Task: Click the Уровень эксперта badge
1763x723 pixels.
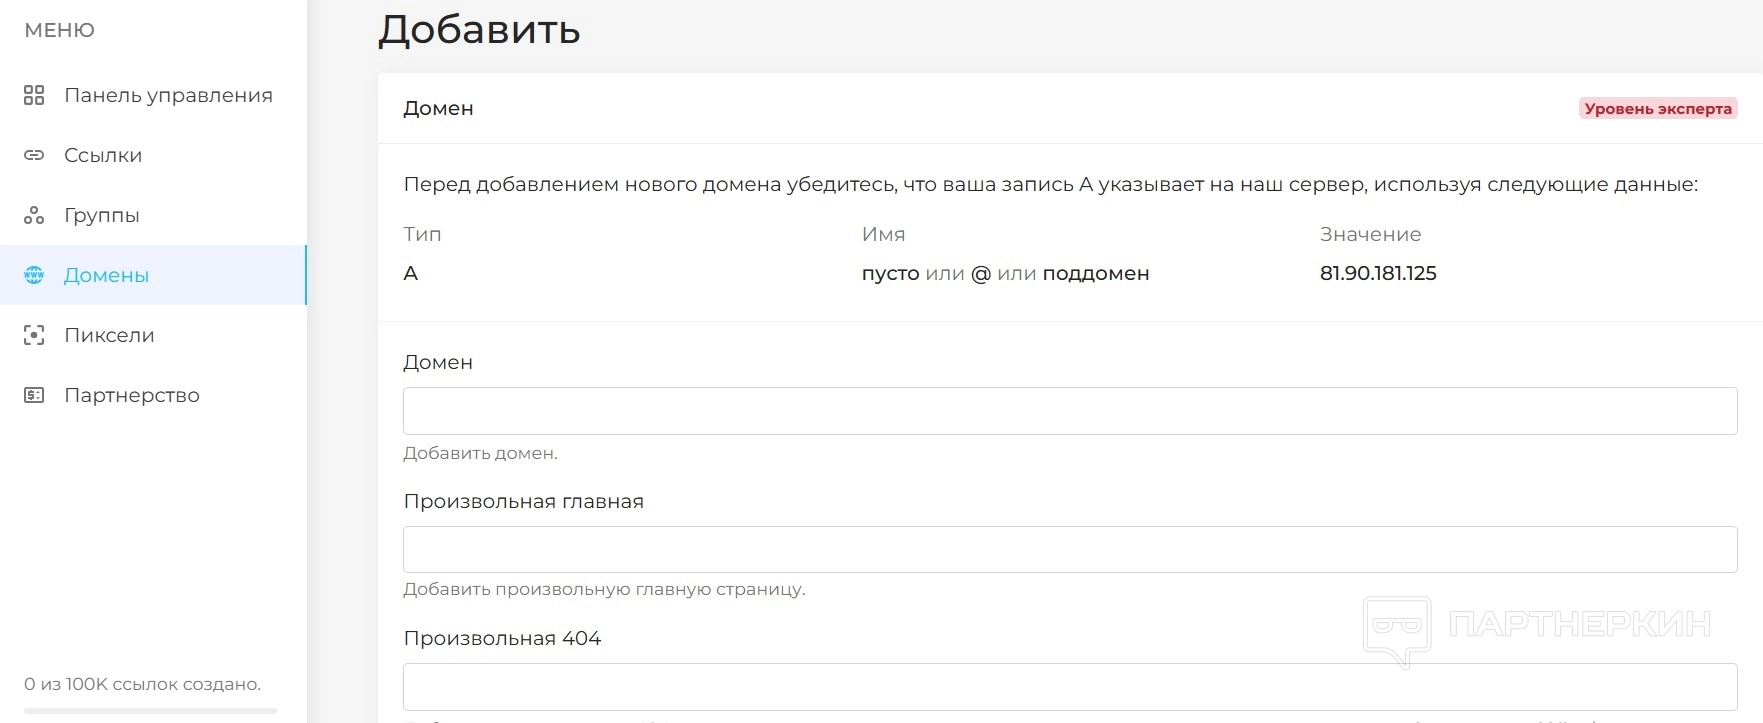Action: pos(1657,108)
